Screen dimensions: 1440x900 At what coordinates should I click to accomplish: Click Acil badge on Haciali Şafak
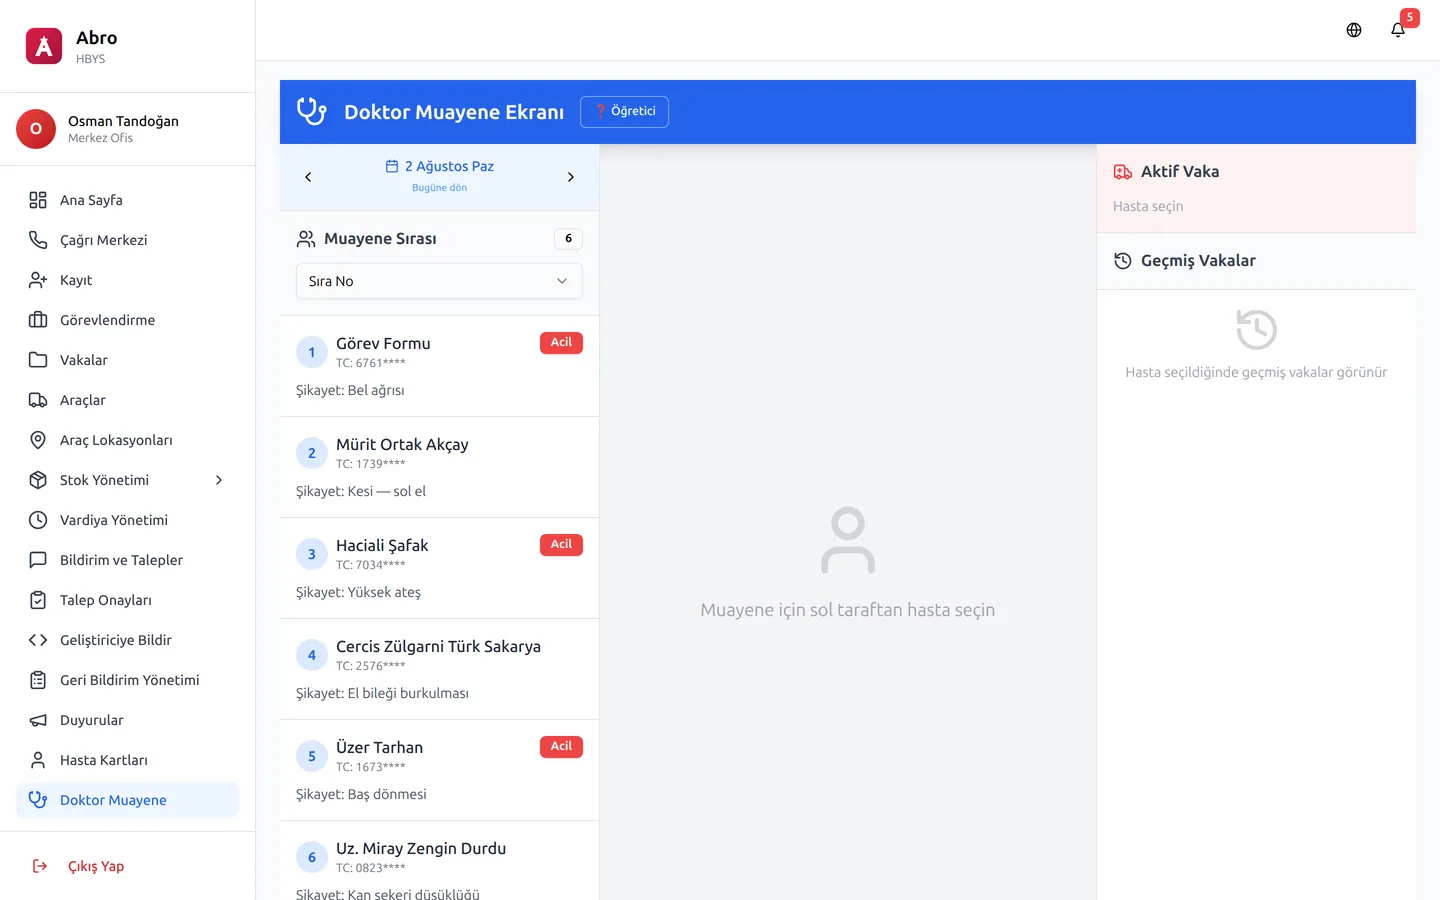561,545
